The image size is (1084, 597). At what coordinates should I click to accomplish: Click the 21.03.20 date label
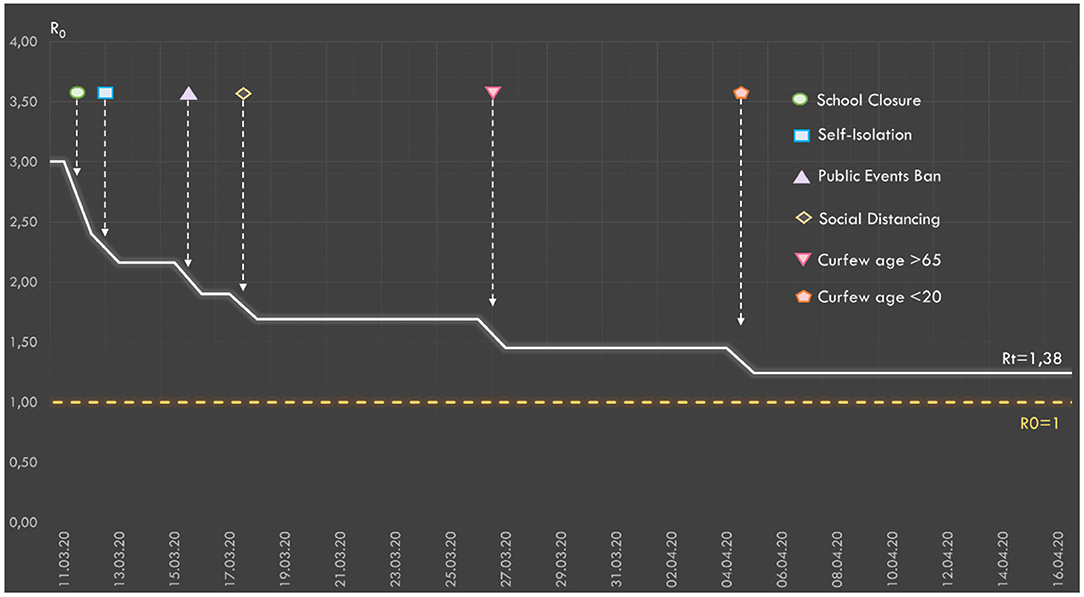click(340, 558)
